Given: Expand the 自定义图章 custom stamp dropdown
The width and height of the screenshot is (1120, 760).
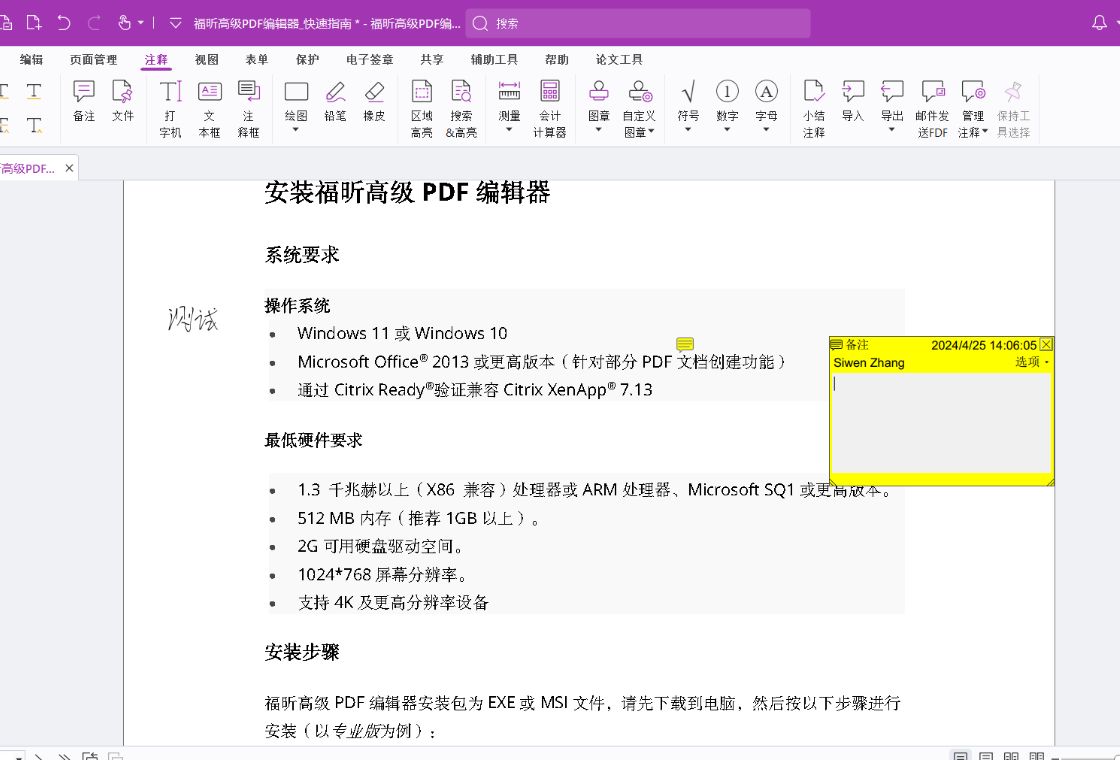Looking at the screenshot, I should click(x=651, y=132).
